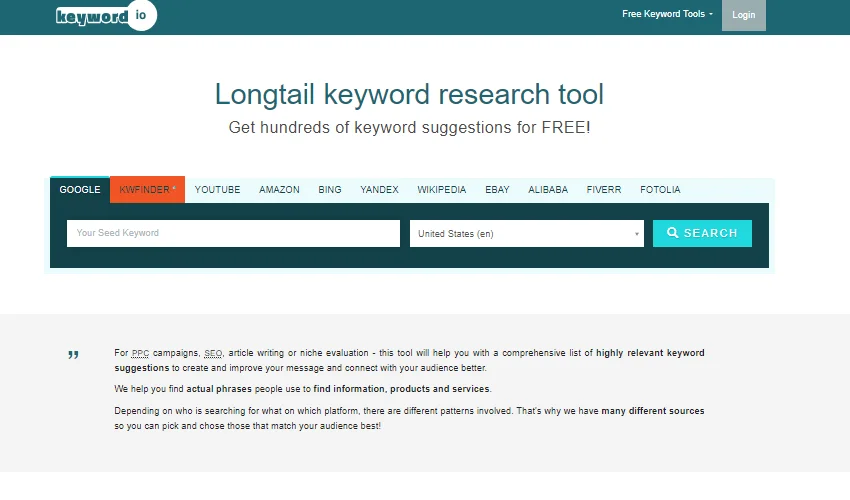
Task: Click the SEARCH button
Action: click(702, 233)
